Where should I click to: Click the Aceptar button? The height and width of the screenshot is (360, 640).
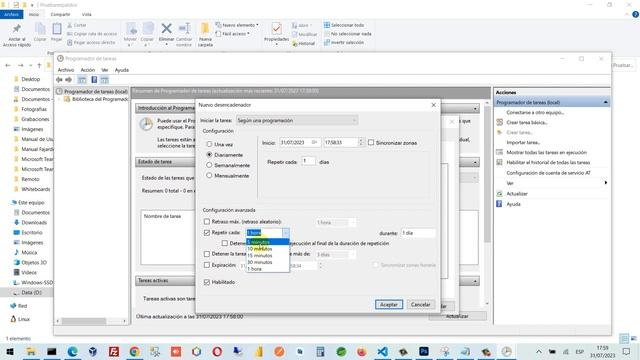(x=389, y=304)
